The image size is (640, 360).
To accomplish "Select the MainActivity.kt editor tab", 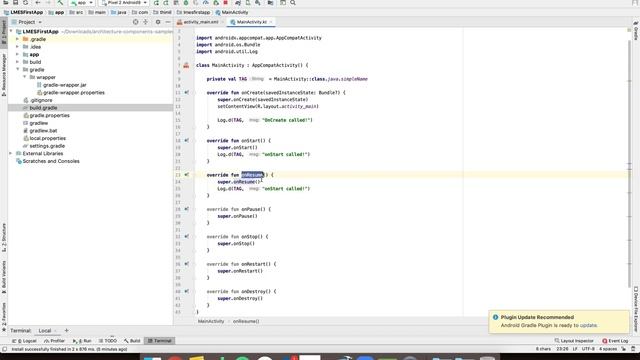I will [251, 22].
